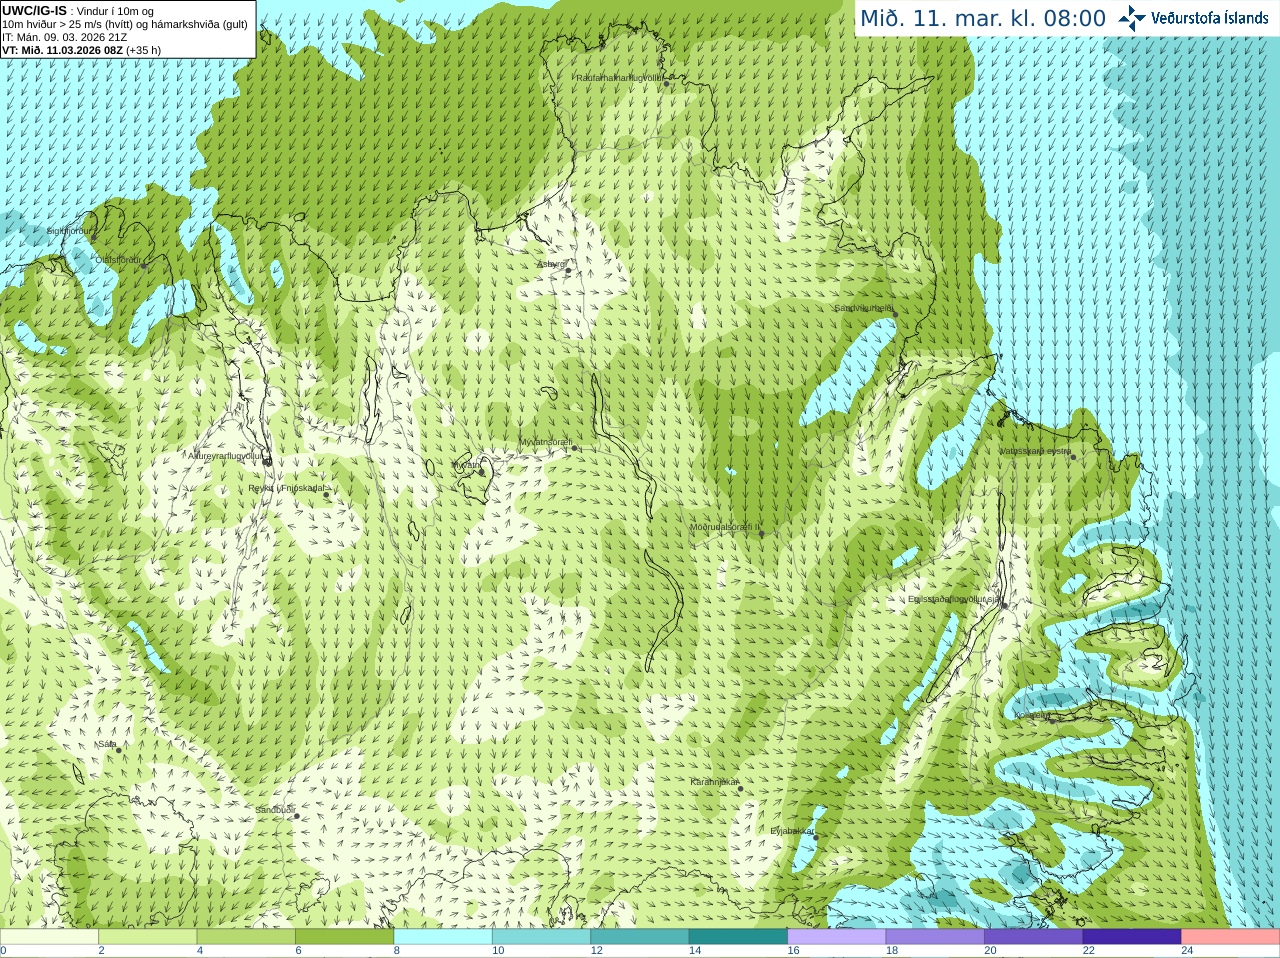Click the 0–2 m/s palest legend swatch
1280x958 pixels.
tap(49, 937)
